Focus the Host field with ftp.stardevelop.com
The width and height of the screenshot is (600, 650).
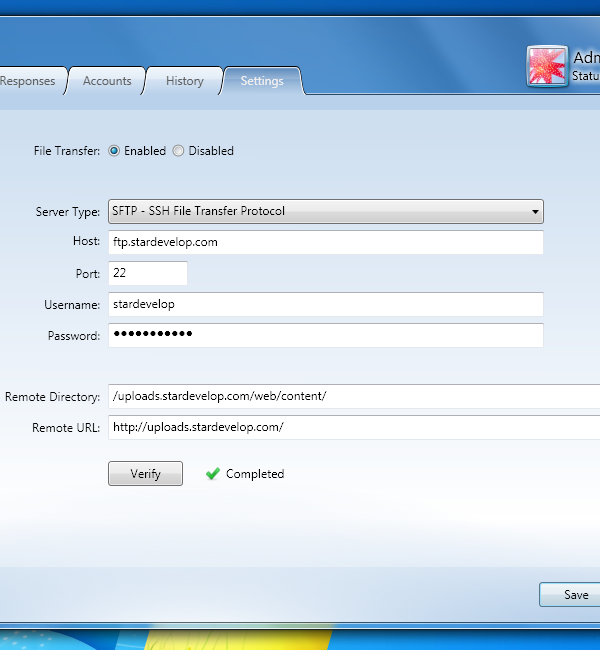click(x=325, y=242)
